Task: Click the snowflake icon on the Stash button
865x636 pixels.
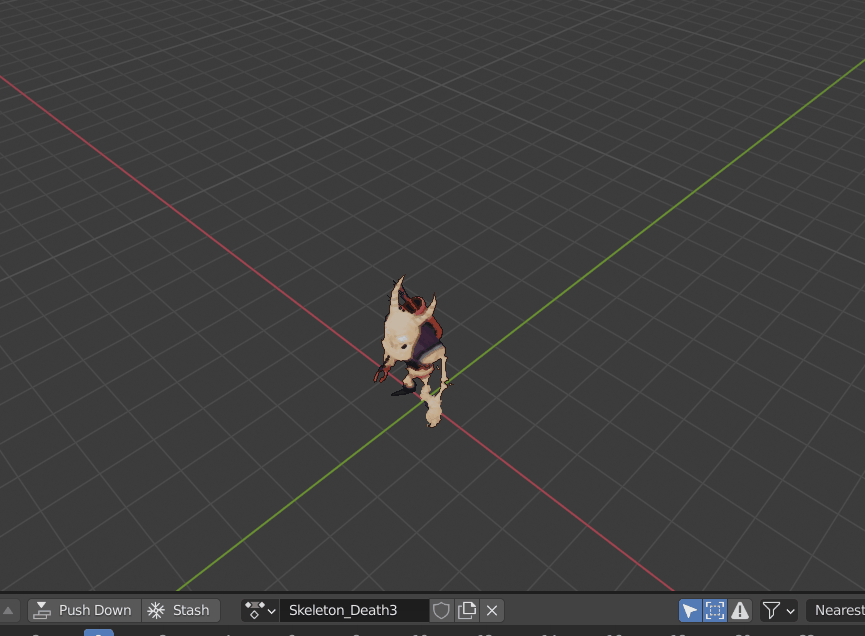Action: pyautogui.click(x=155, y=610)
